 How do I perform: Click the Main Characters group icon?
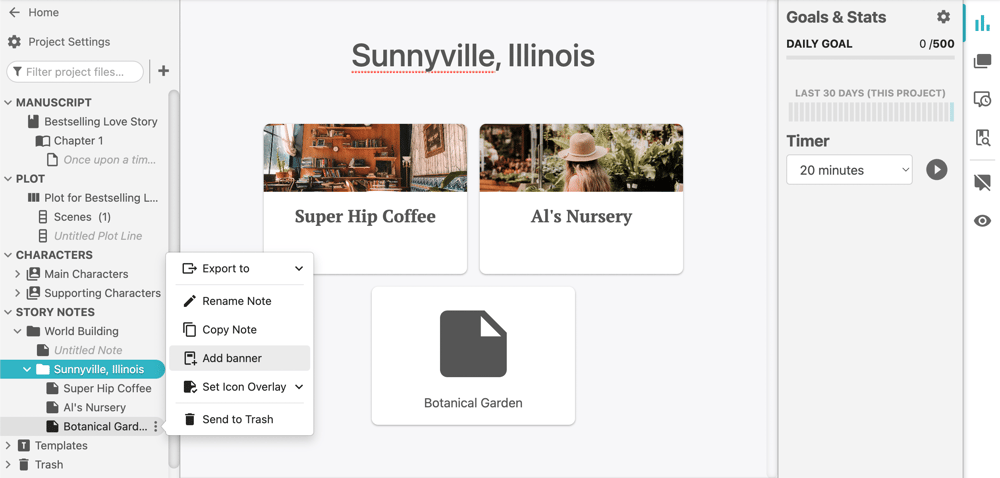pyautogui.click(x=33, y=274)
